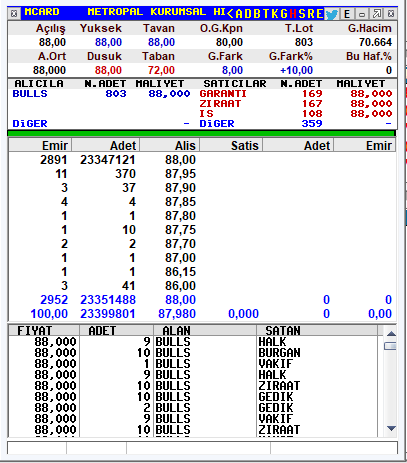This screenshot has width=407, height=463.
Task: Click the SATAN column header
Action: pos(317,330)
